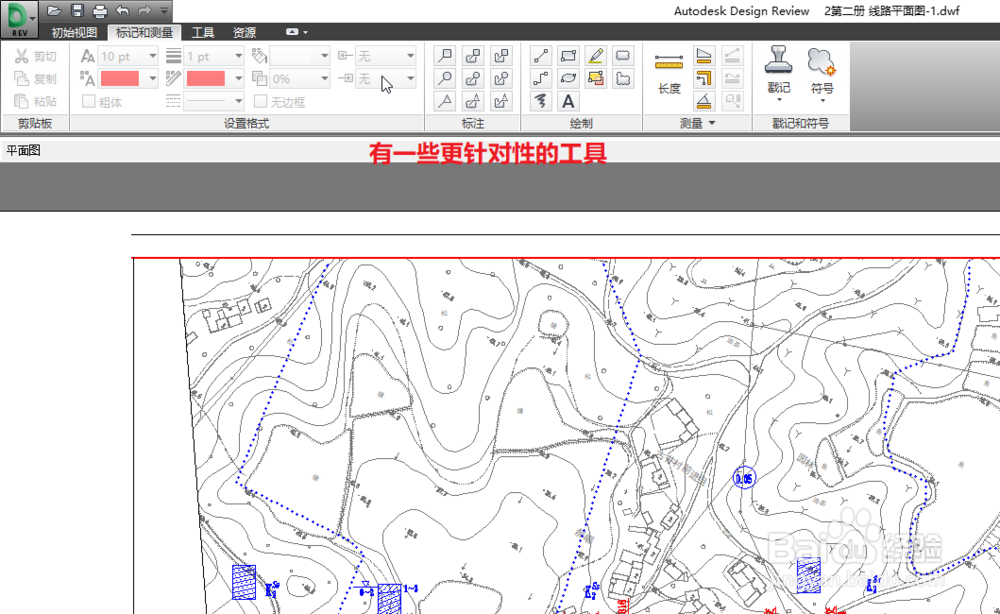Click the 剪切 (cut) button
The image size is (1000, 614).
click(36, 56)
